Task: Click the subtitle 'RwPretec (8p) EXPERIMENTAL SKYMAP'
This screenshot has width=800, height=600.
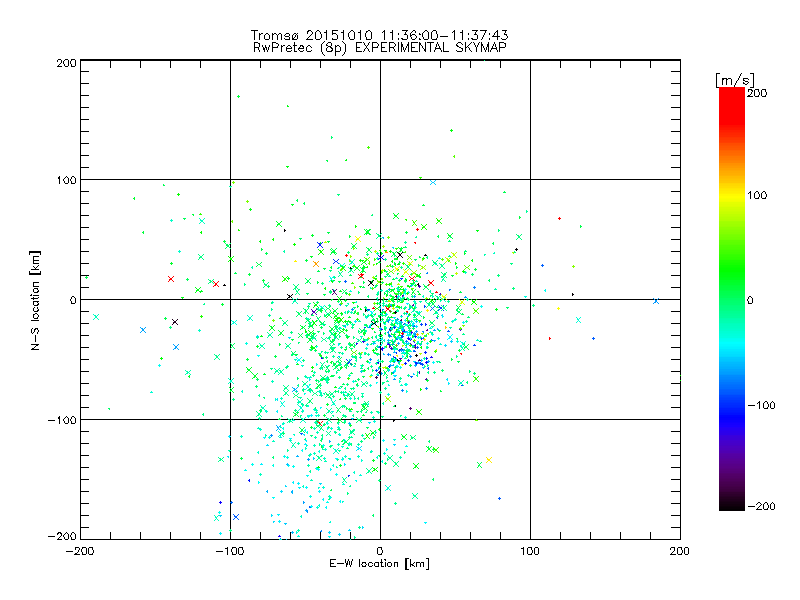Action: 380,48
